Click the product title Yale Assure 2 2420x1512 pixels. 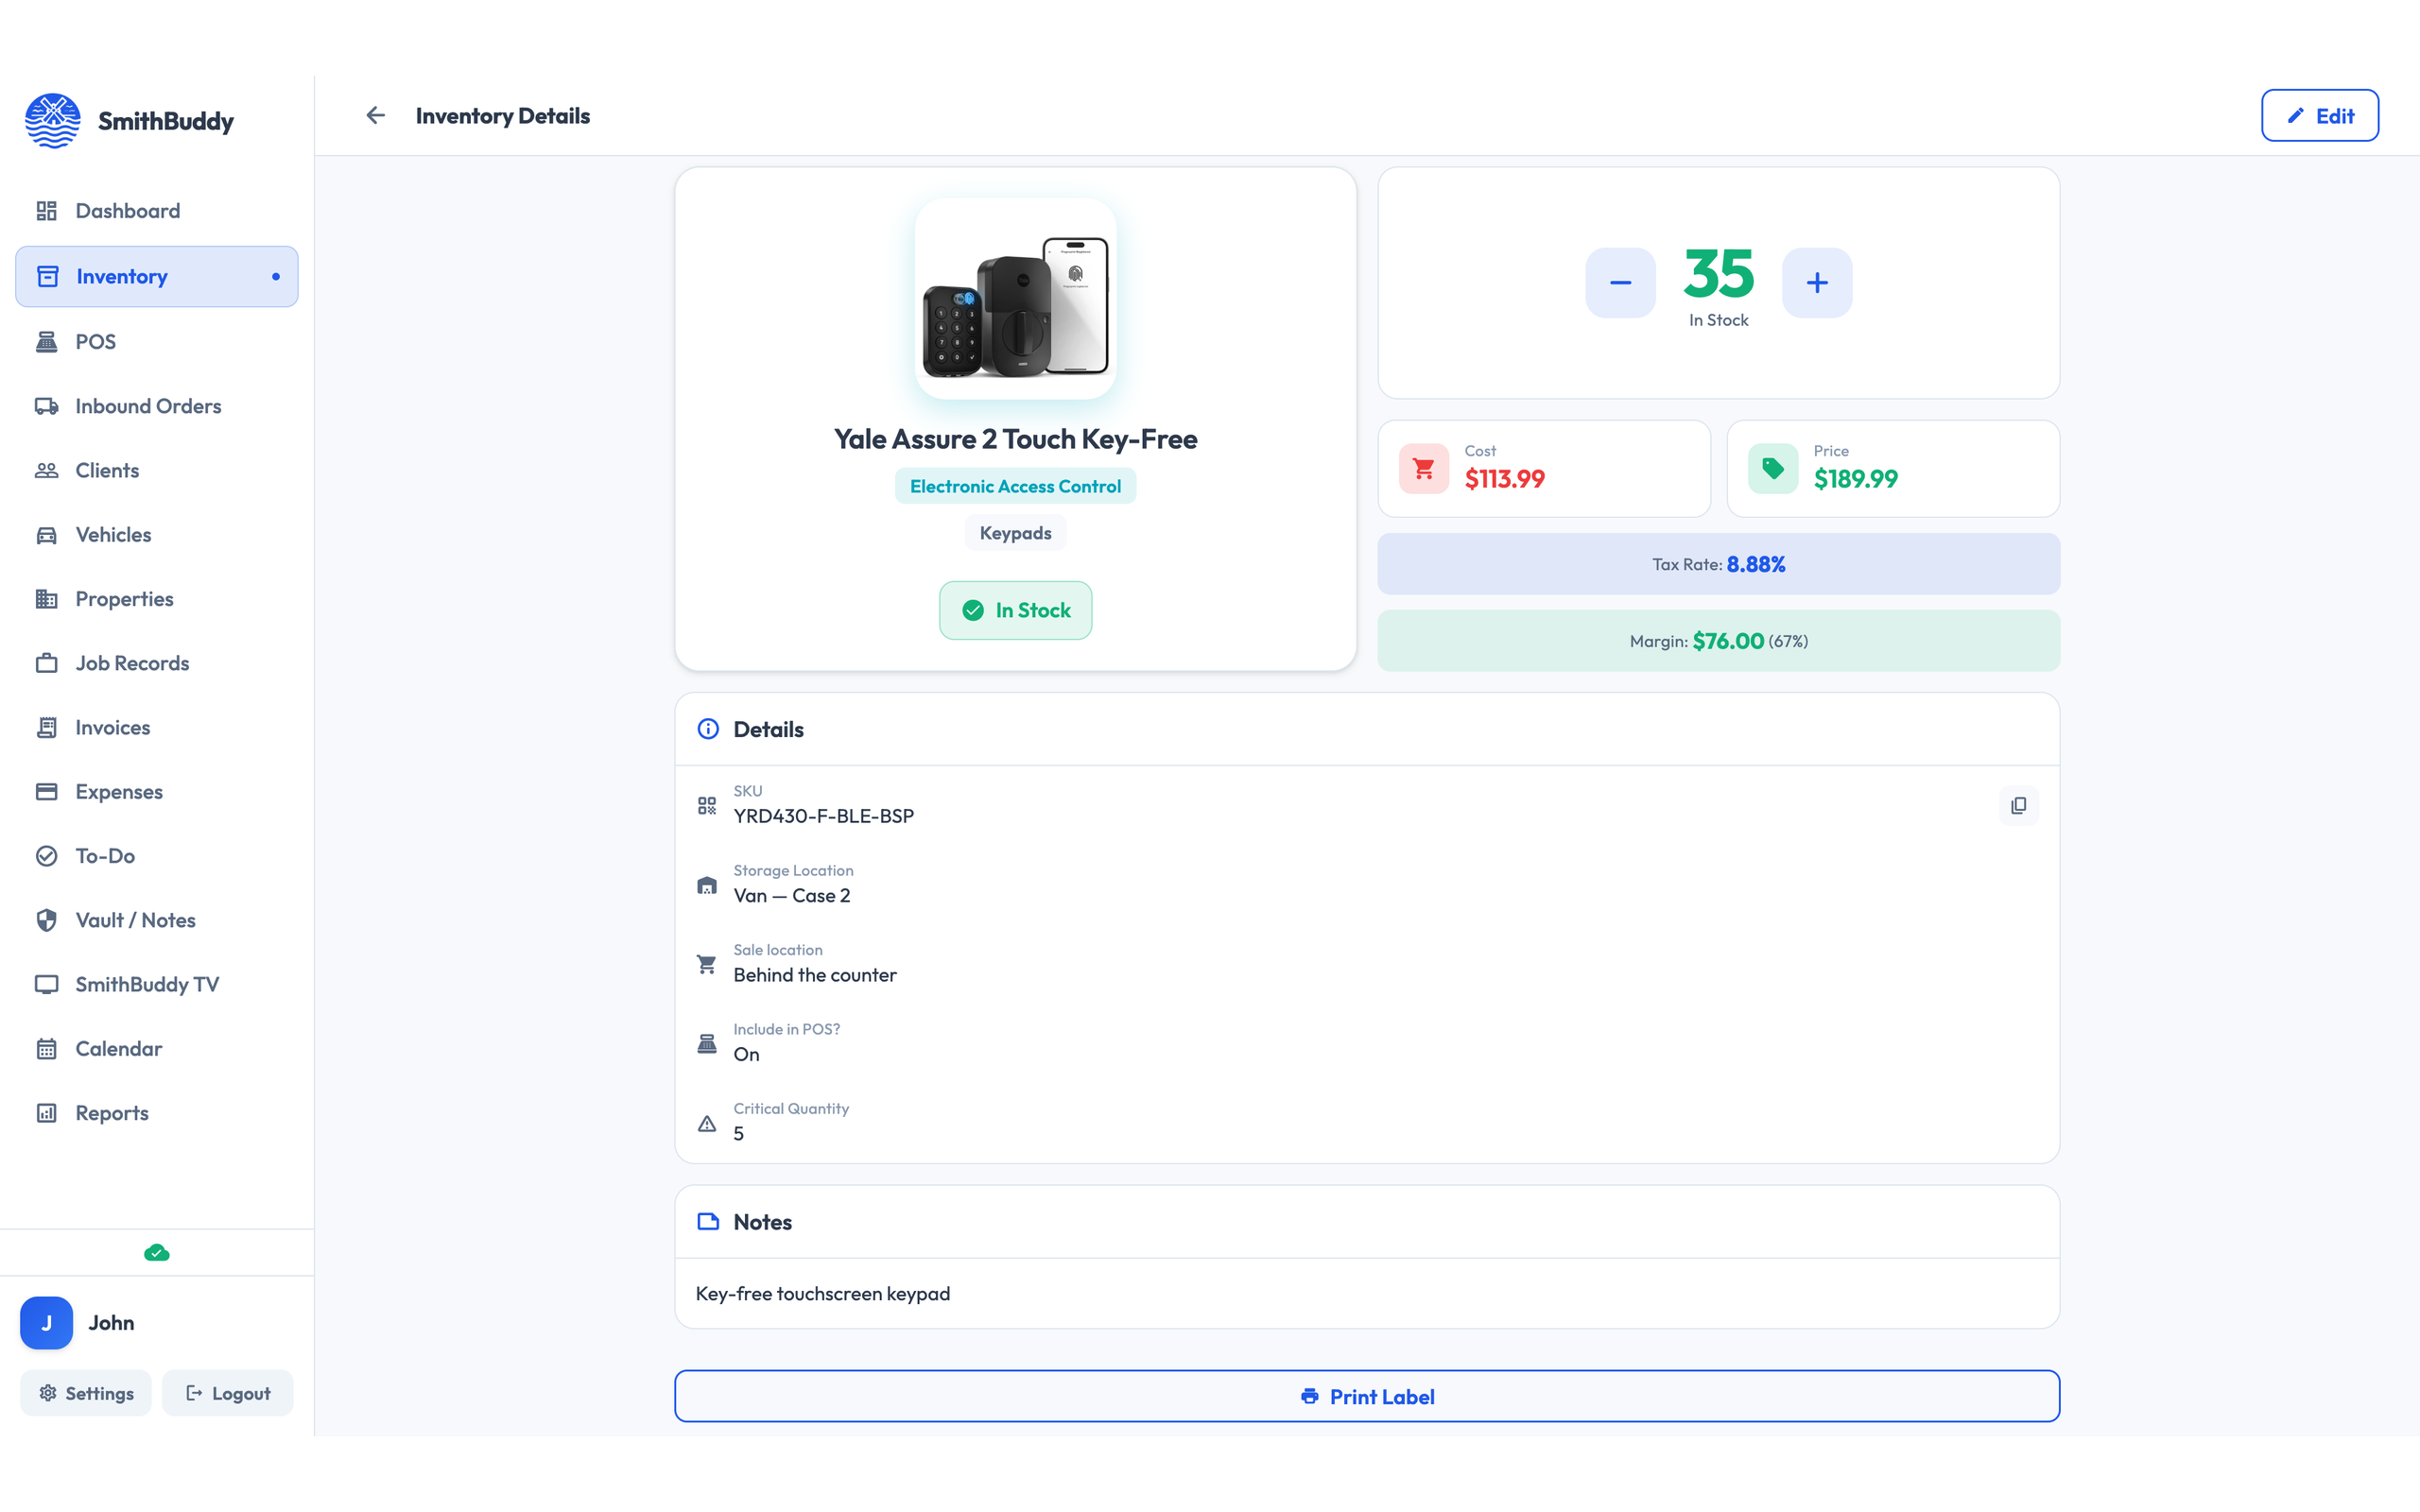[1015, 439]
